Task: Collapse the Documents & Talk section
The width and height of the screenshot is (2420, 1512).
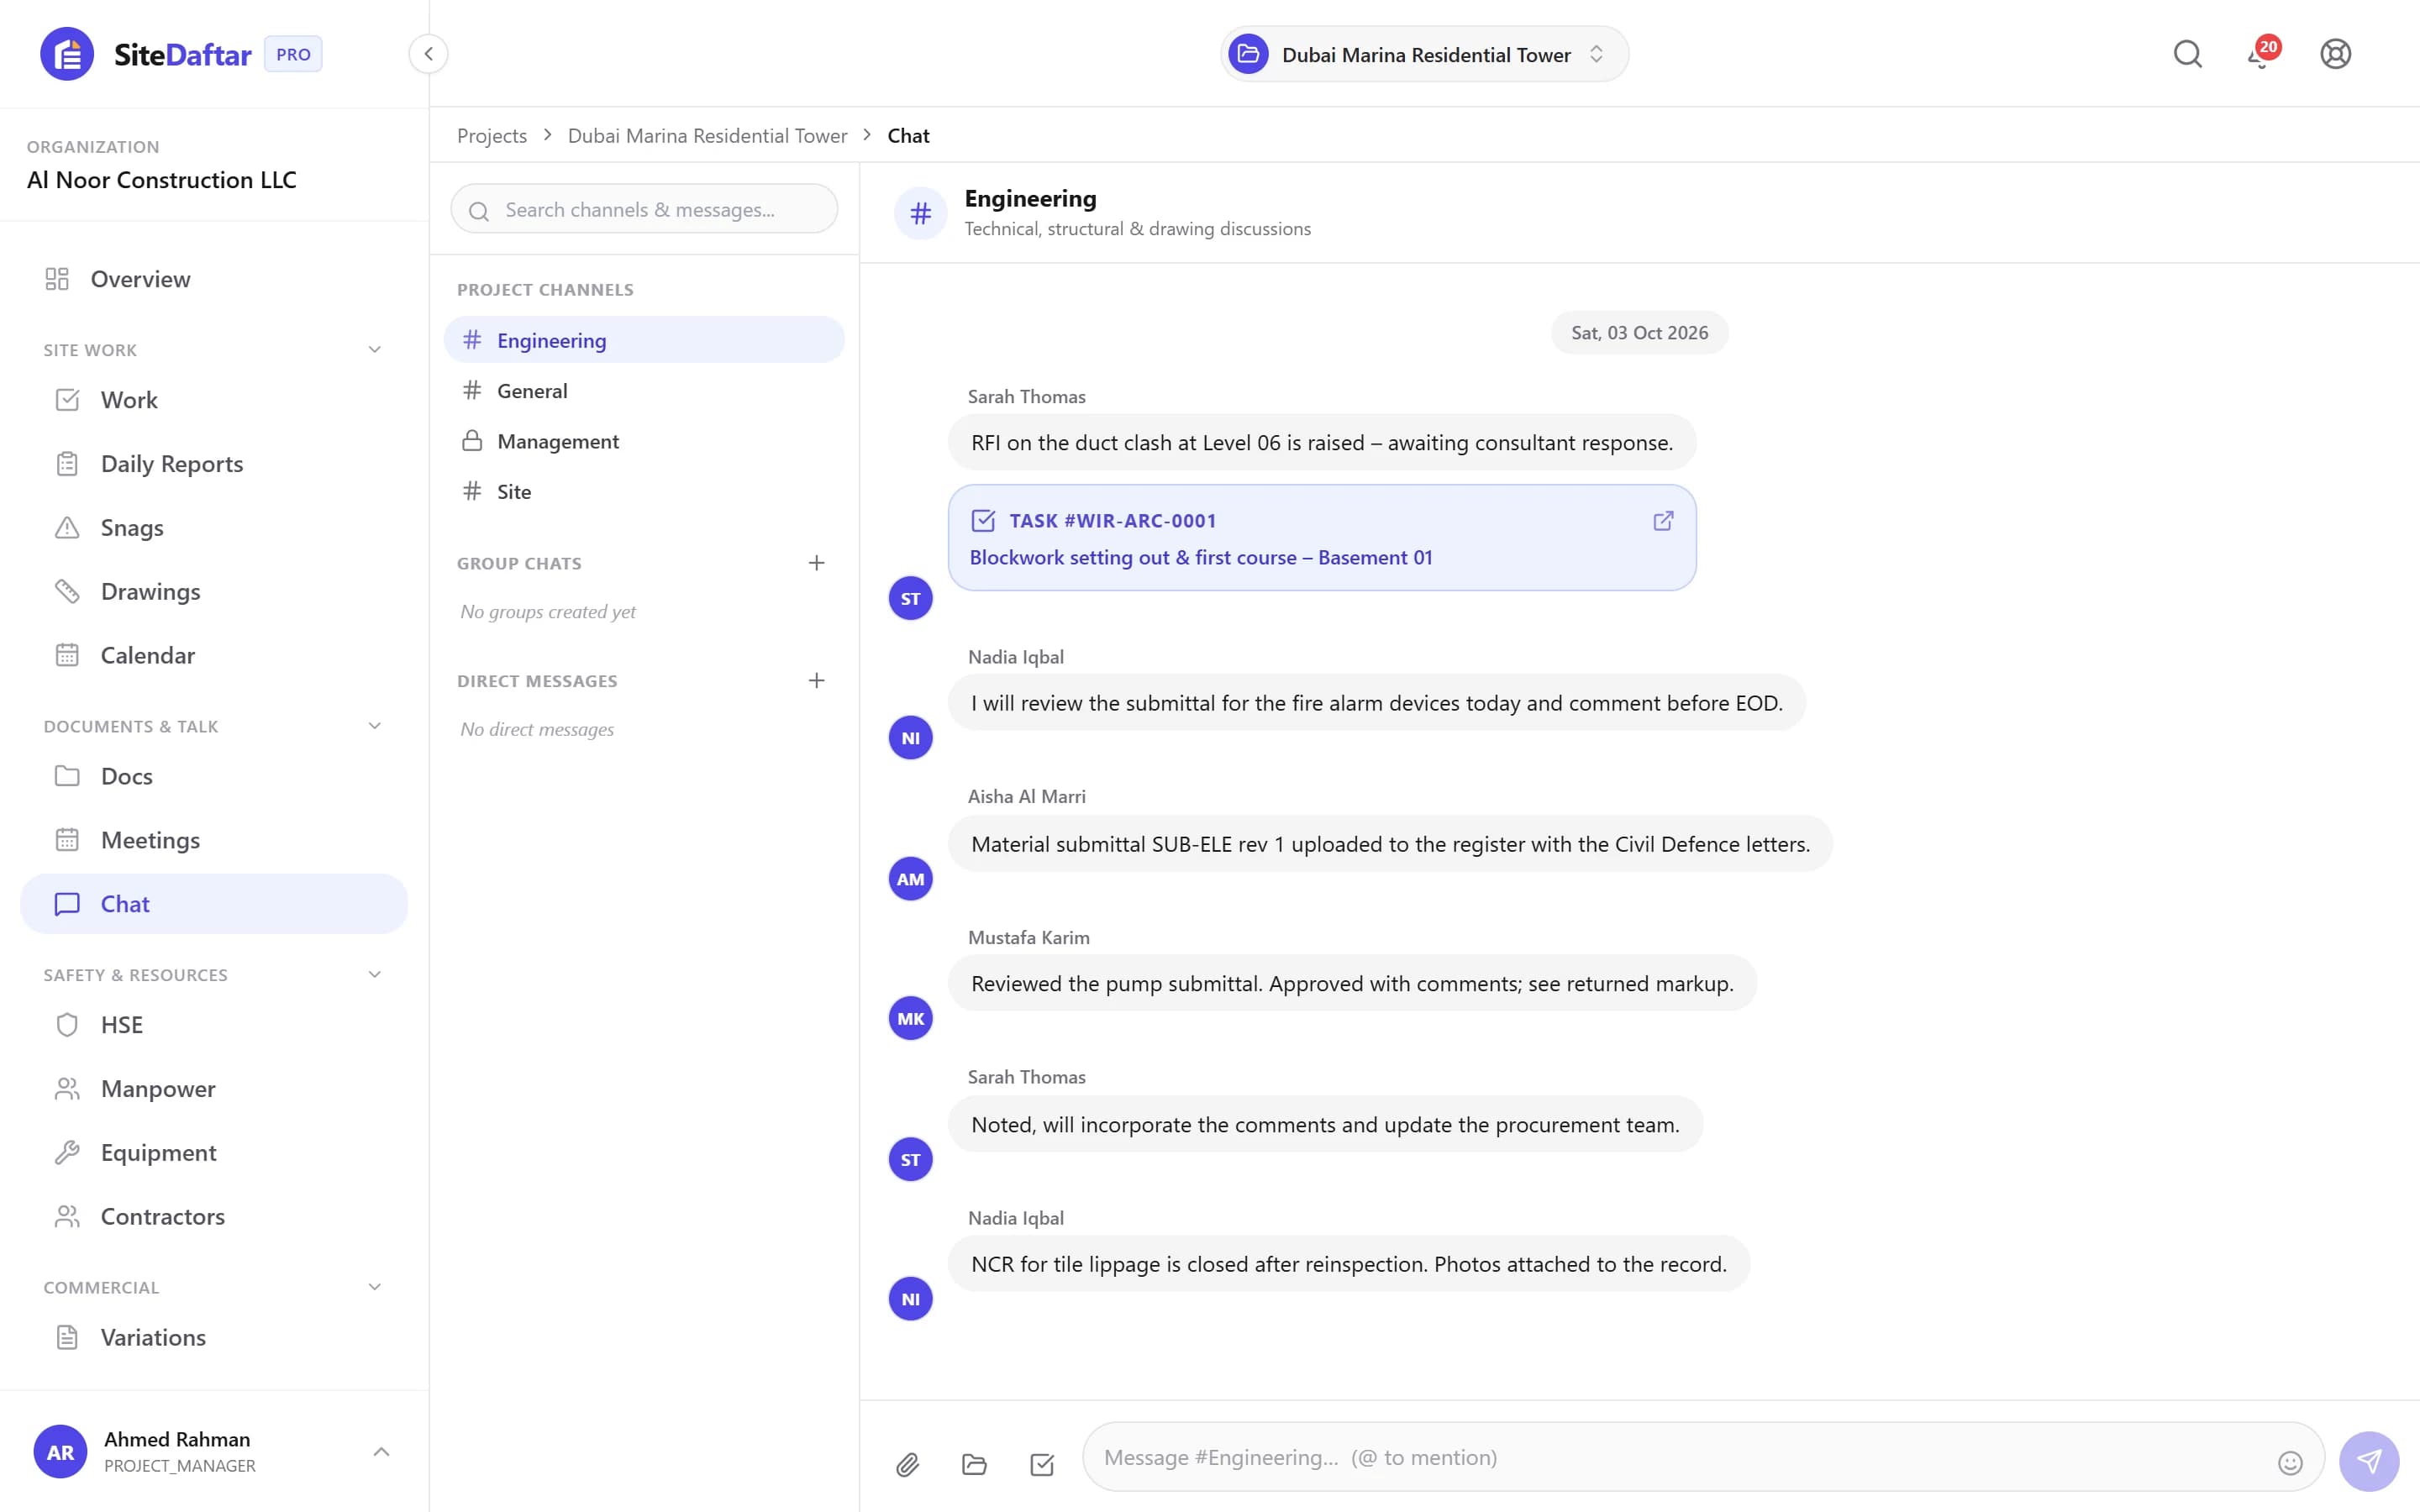Action: coord(374,727)
